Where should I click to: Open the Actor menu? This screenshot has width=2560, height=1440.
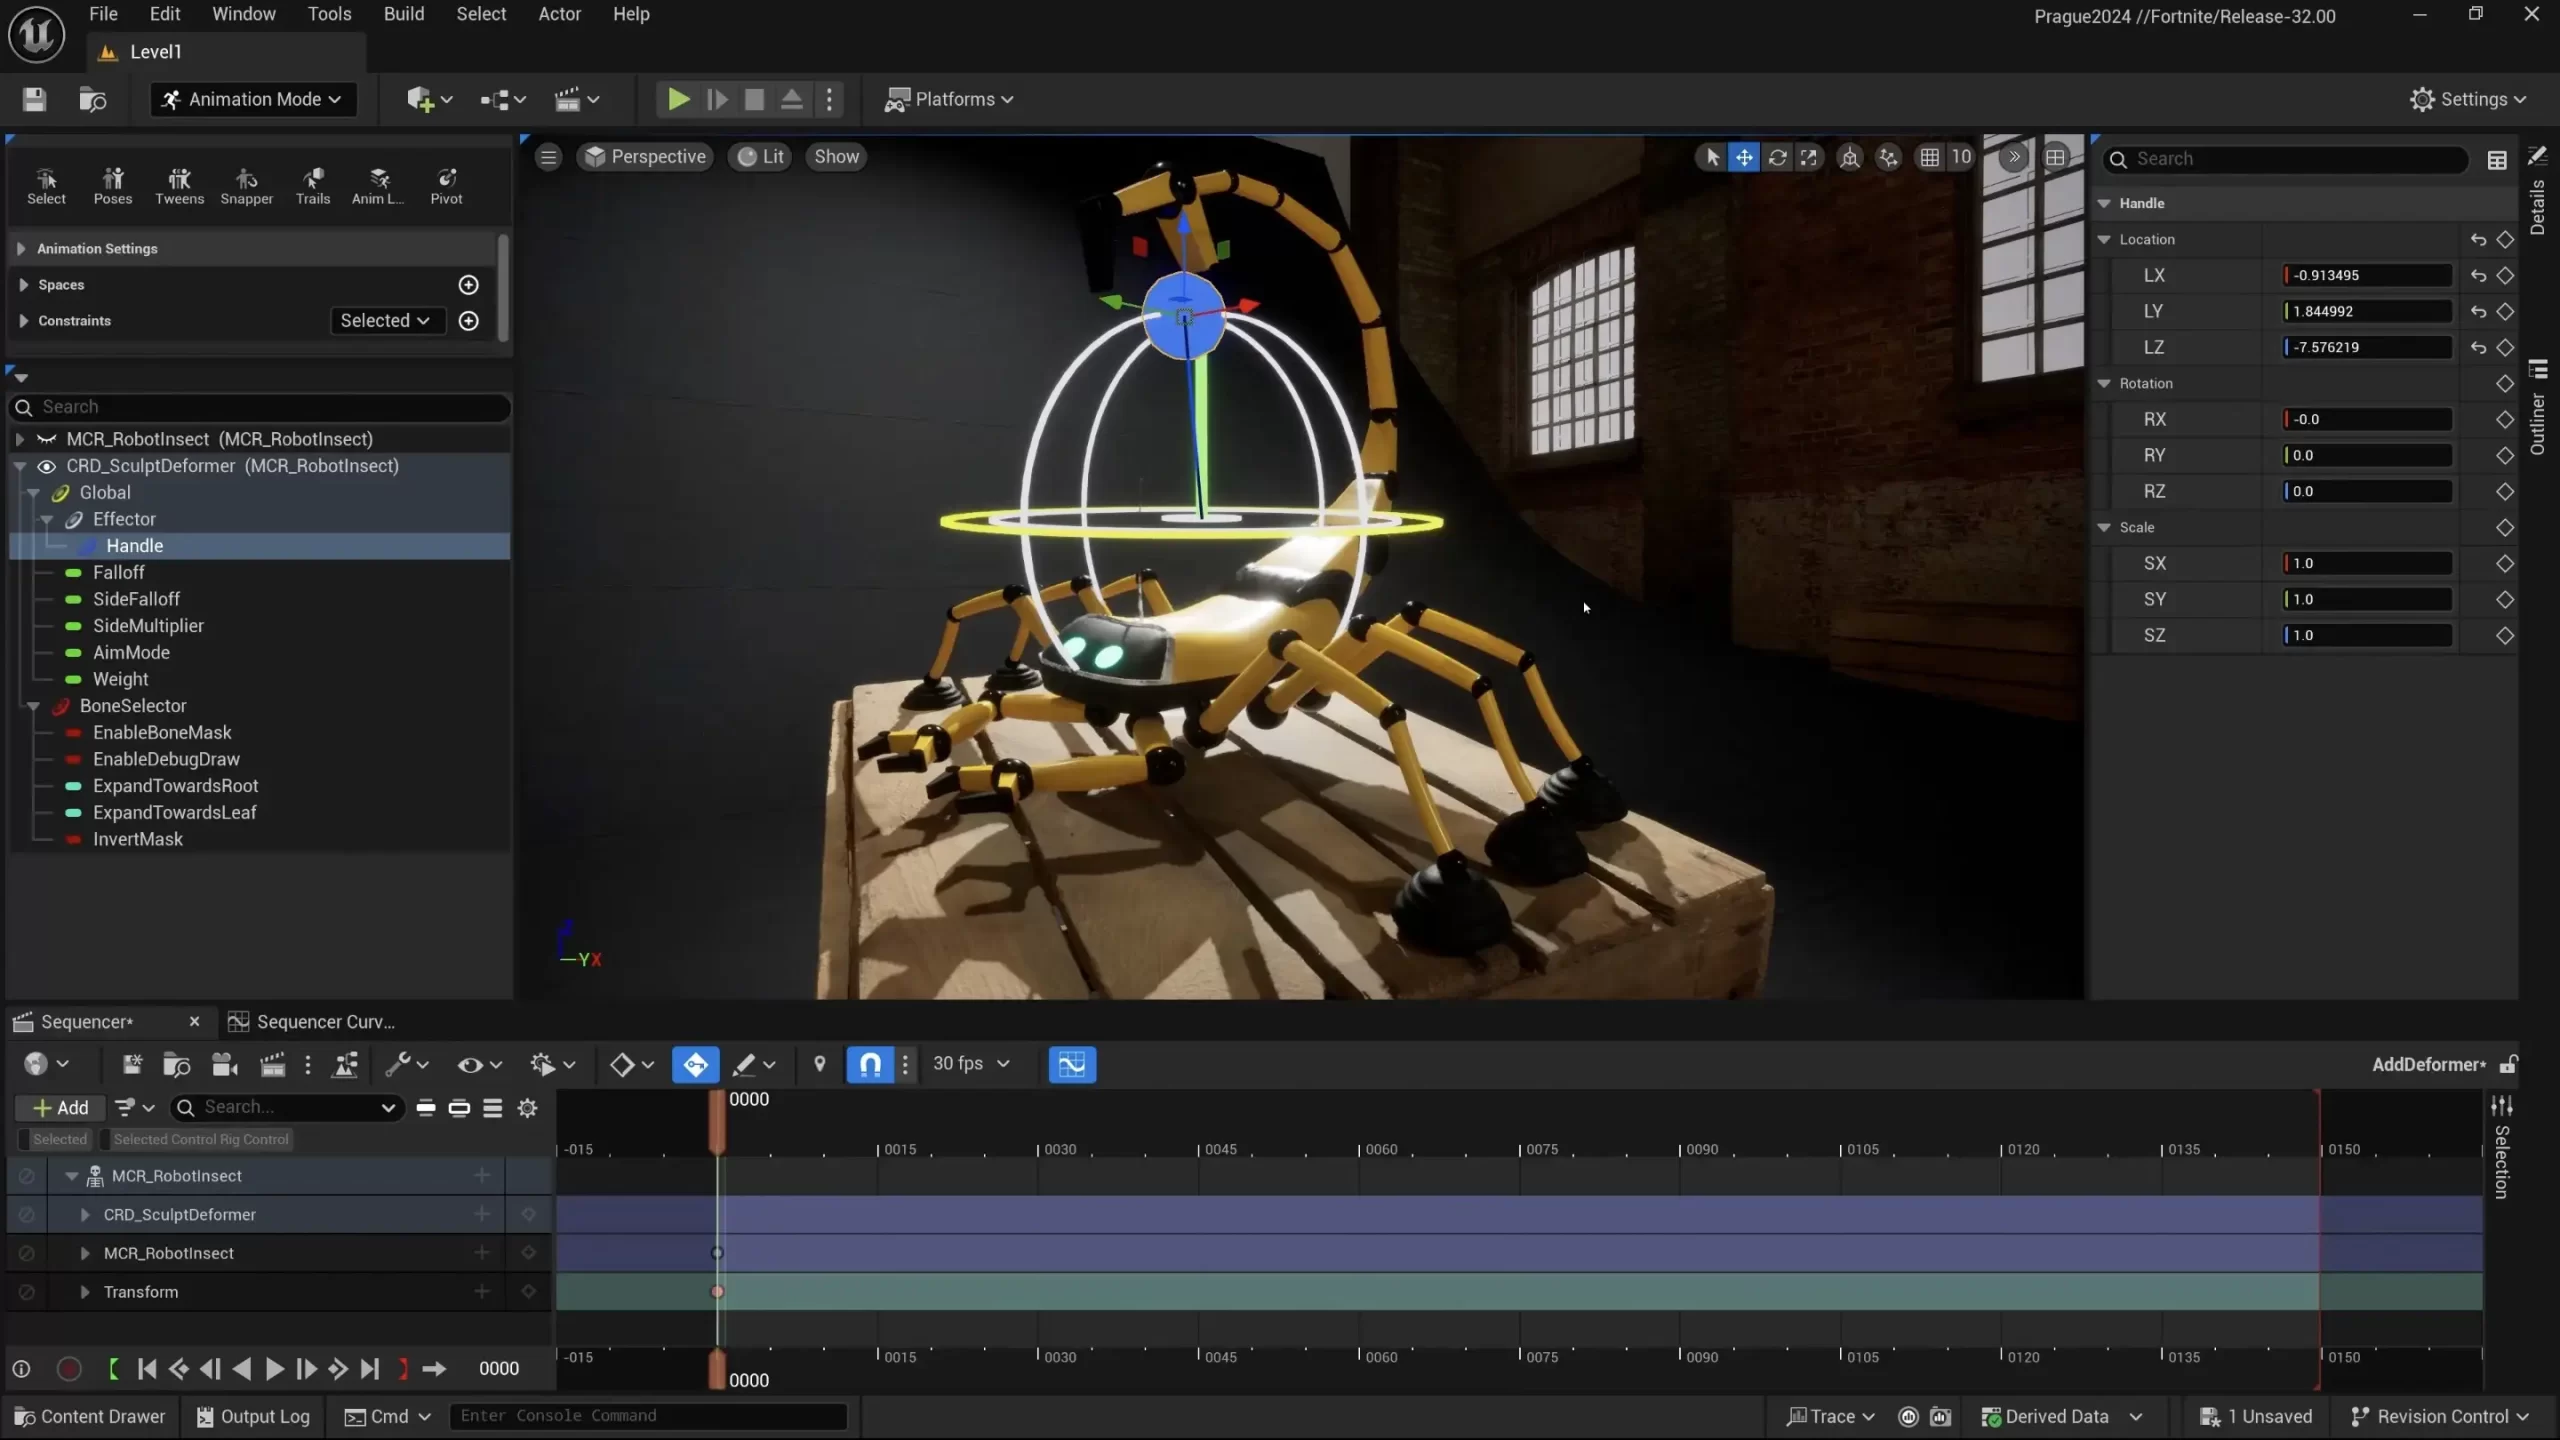pyautogui.click(x=559, y=14)
